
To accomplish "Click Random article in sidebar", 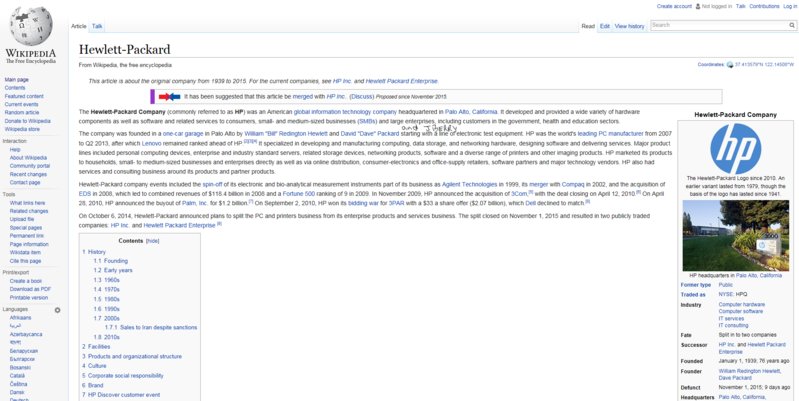I will (x=22, y=112).
